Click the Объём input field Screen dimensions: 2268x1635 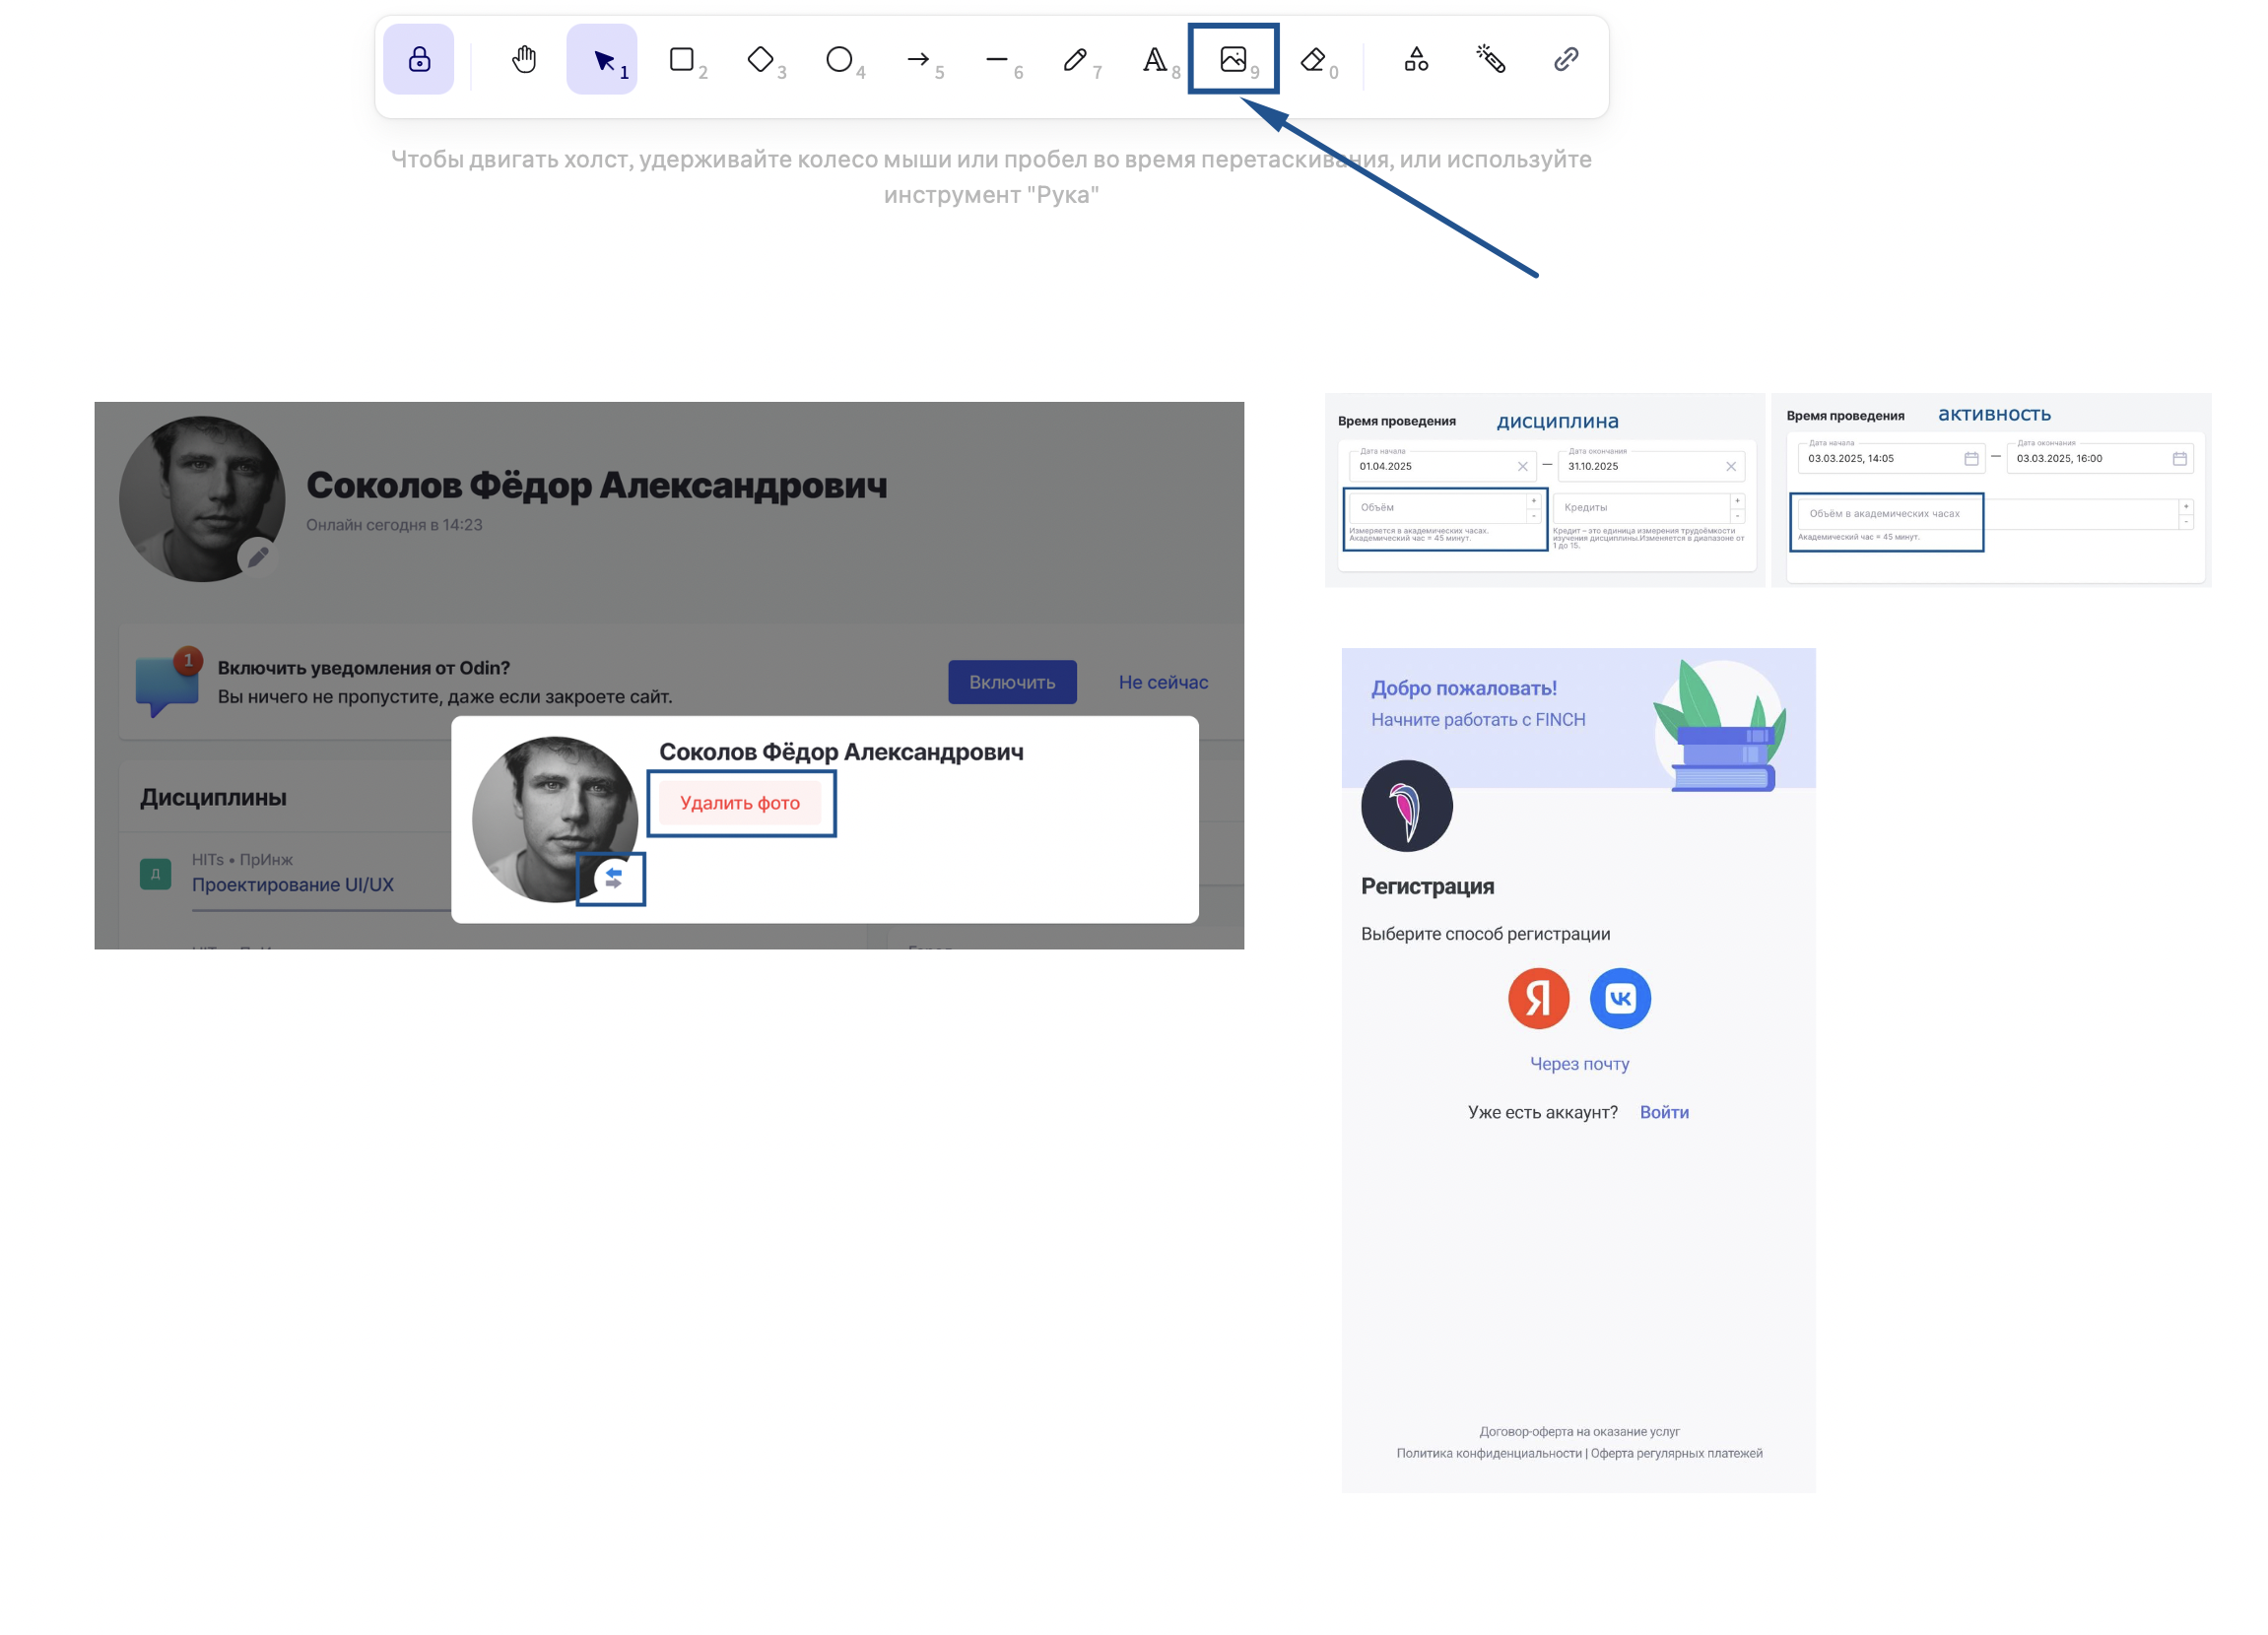[1436, 507]
